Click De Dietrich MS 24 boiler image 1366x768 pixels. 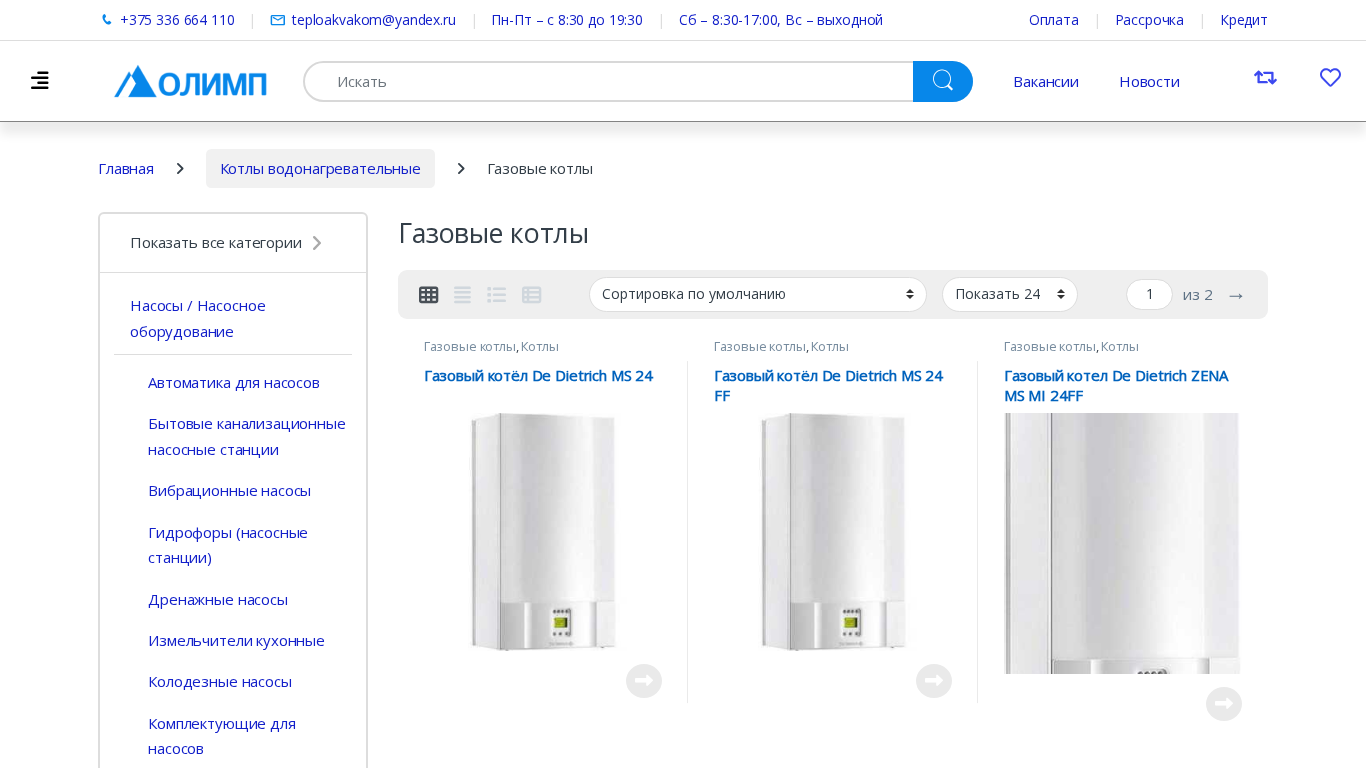[x=543, y=532]
